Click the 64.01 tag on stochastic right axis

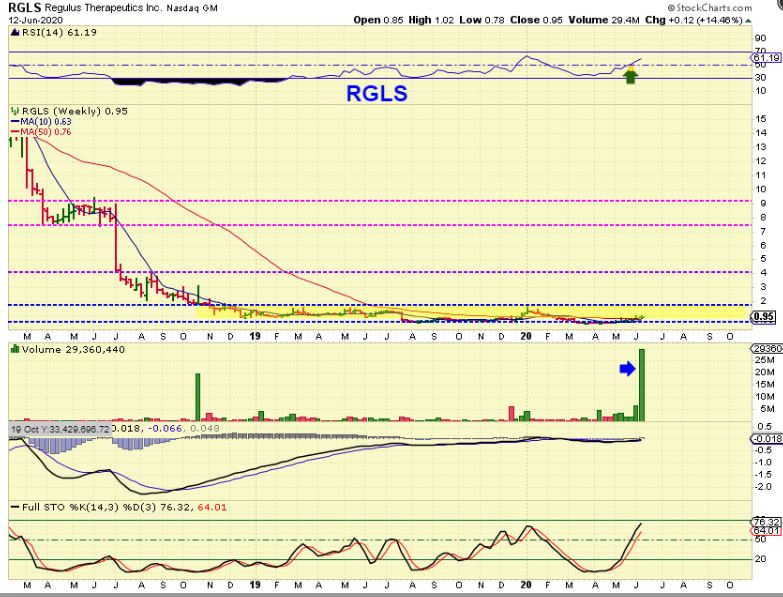(x=767, y=530)
